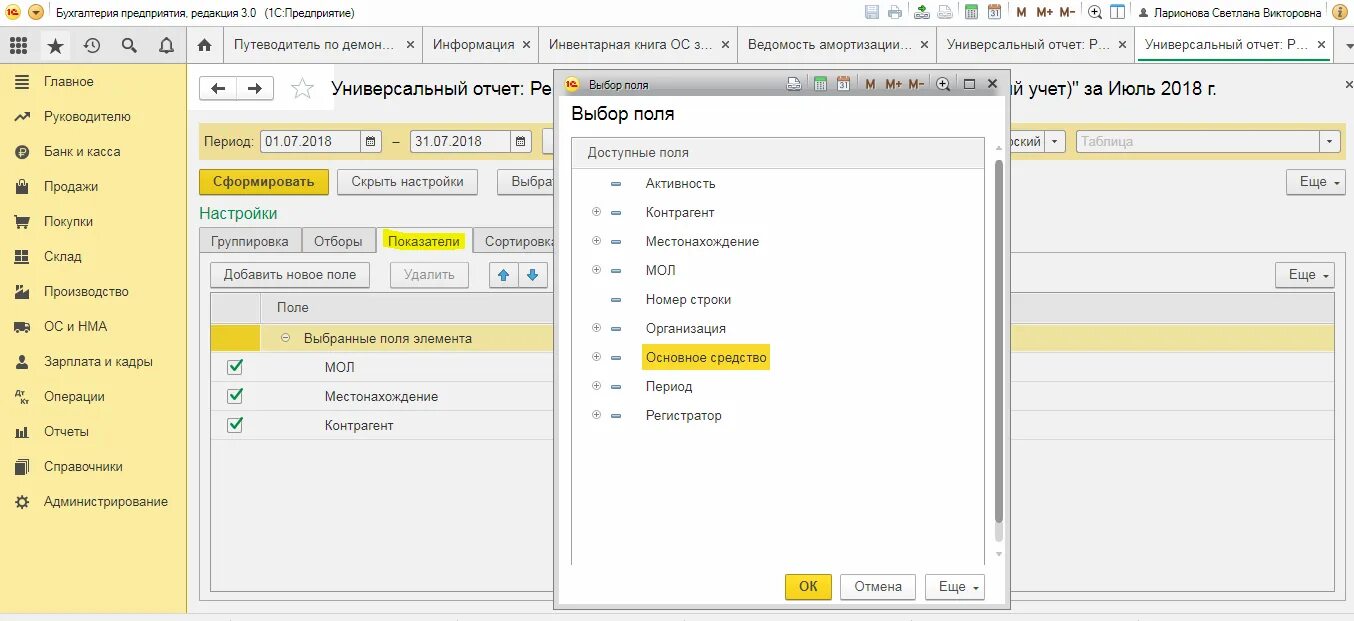Open the favorites star icon
Image resolution: width=1354 pixels, height=621 pixels.
pos(55,46)
